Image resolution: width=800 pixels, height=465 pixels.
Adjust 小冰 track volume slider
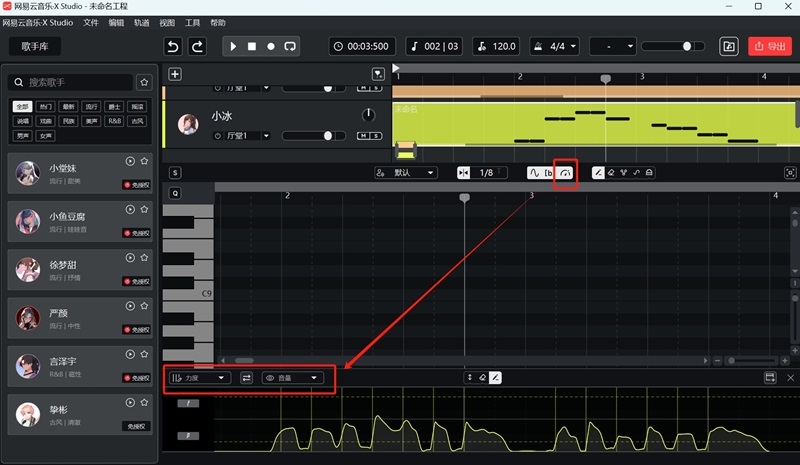[x=314, y=136]
